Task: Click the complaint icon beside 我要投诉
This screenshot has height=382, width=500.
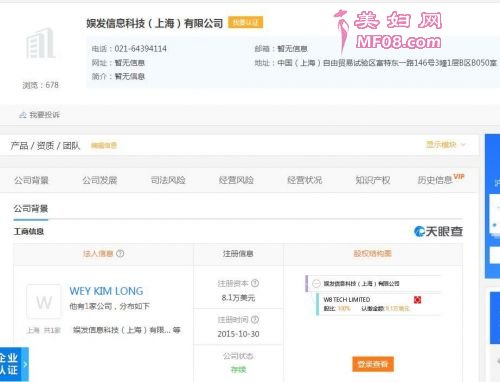Action: 23,115
